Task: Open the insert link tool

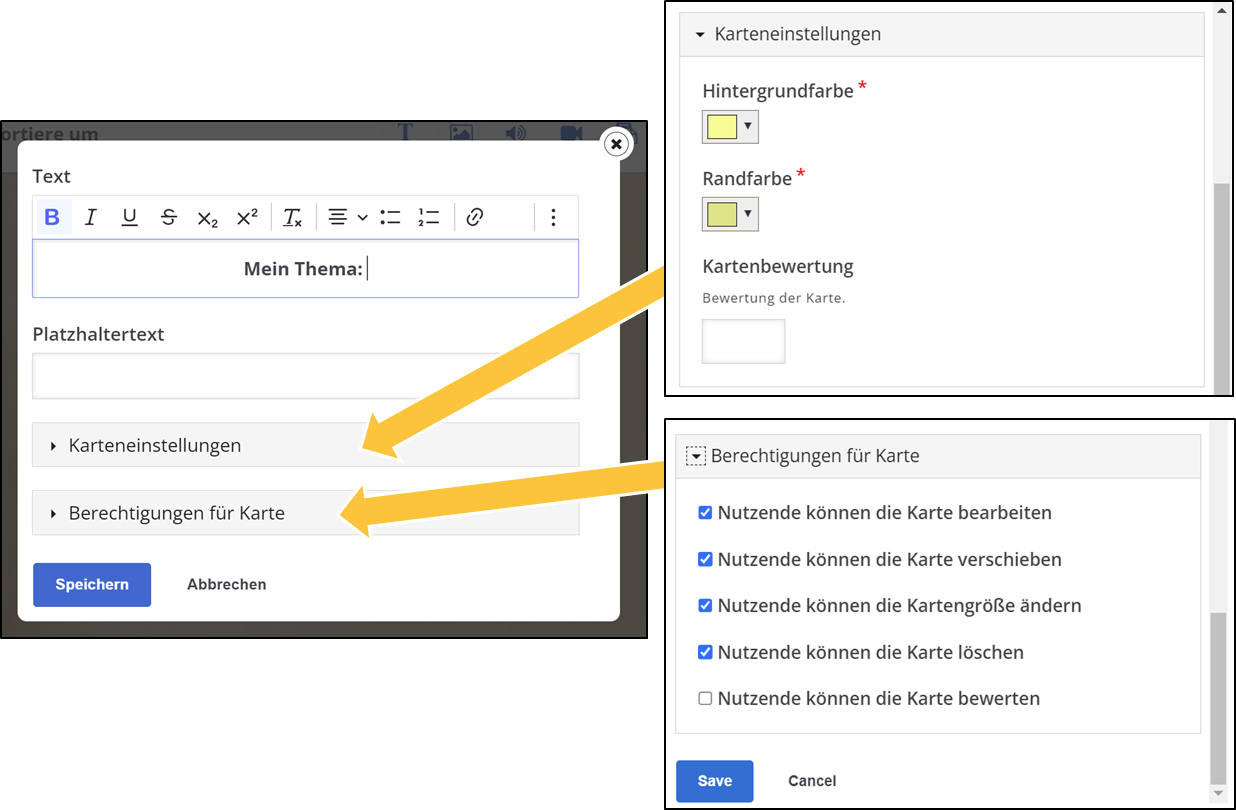Action: point(475,217)
